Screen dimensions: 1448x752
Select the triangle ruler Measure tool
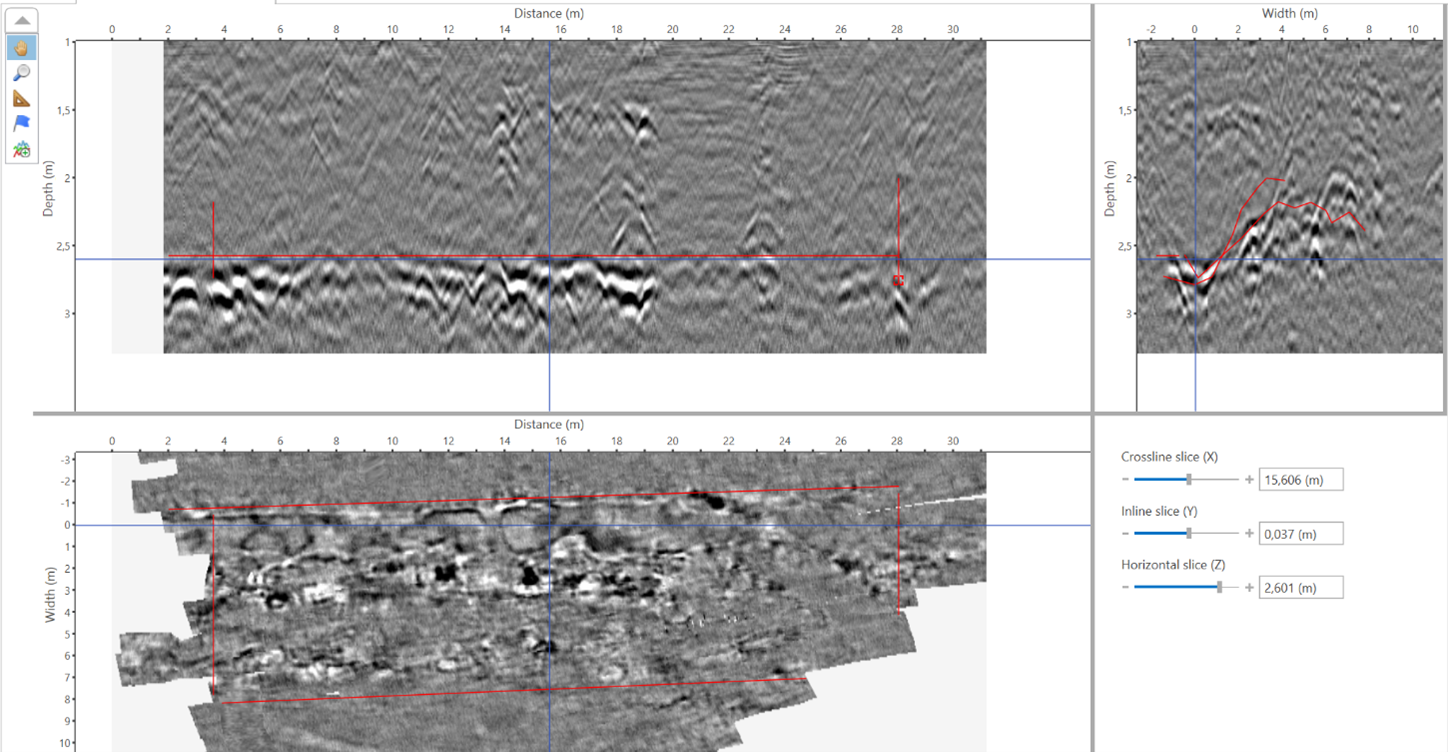[22, 98]
